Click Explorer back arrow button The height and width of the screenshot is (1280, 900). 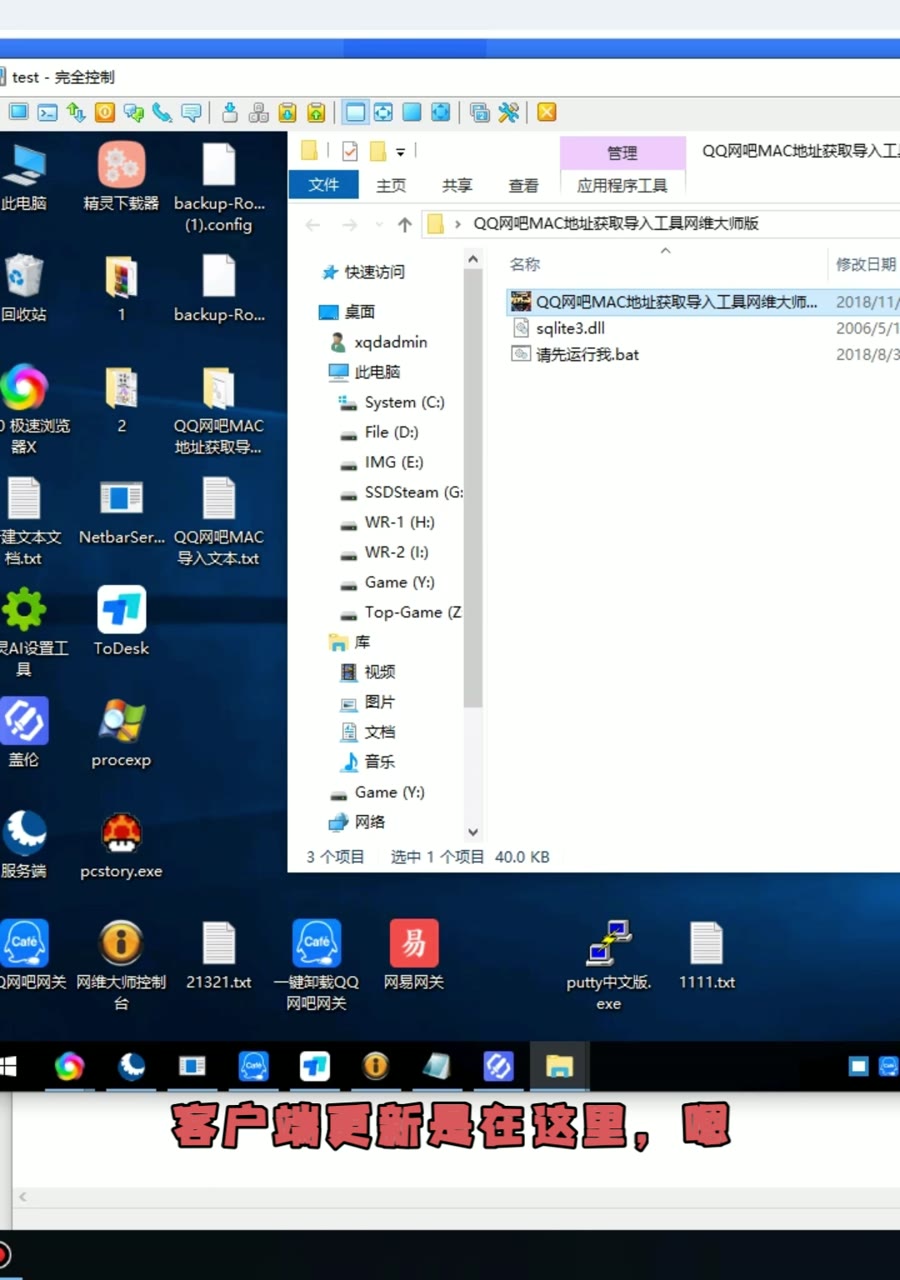[x=313, y=225]
